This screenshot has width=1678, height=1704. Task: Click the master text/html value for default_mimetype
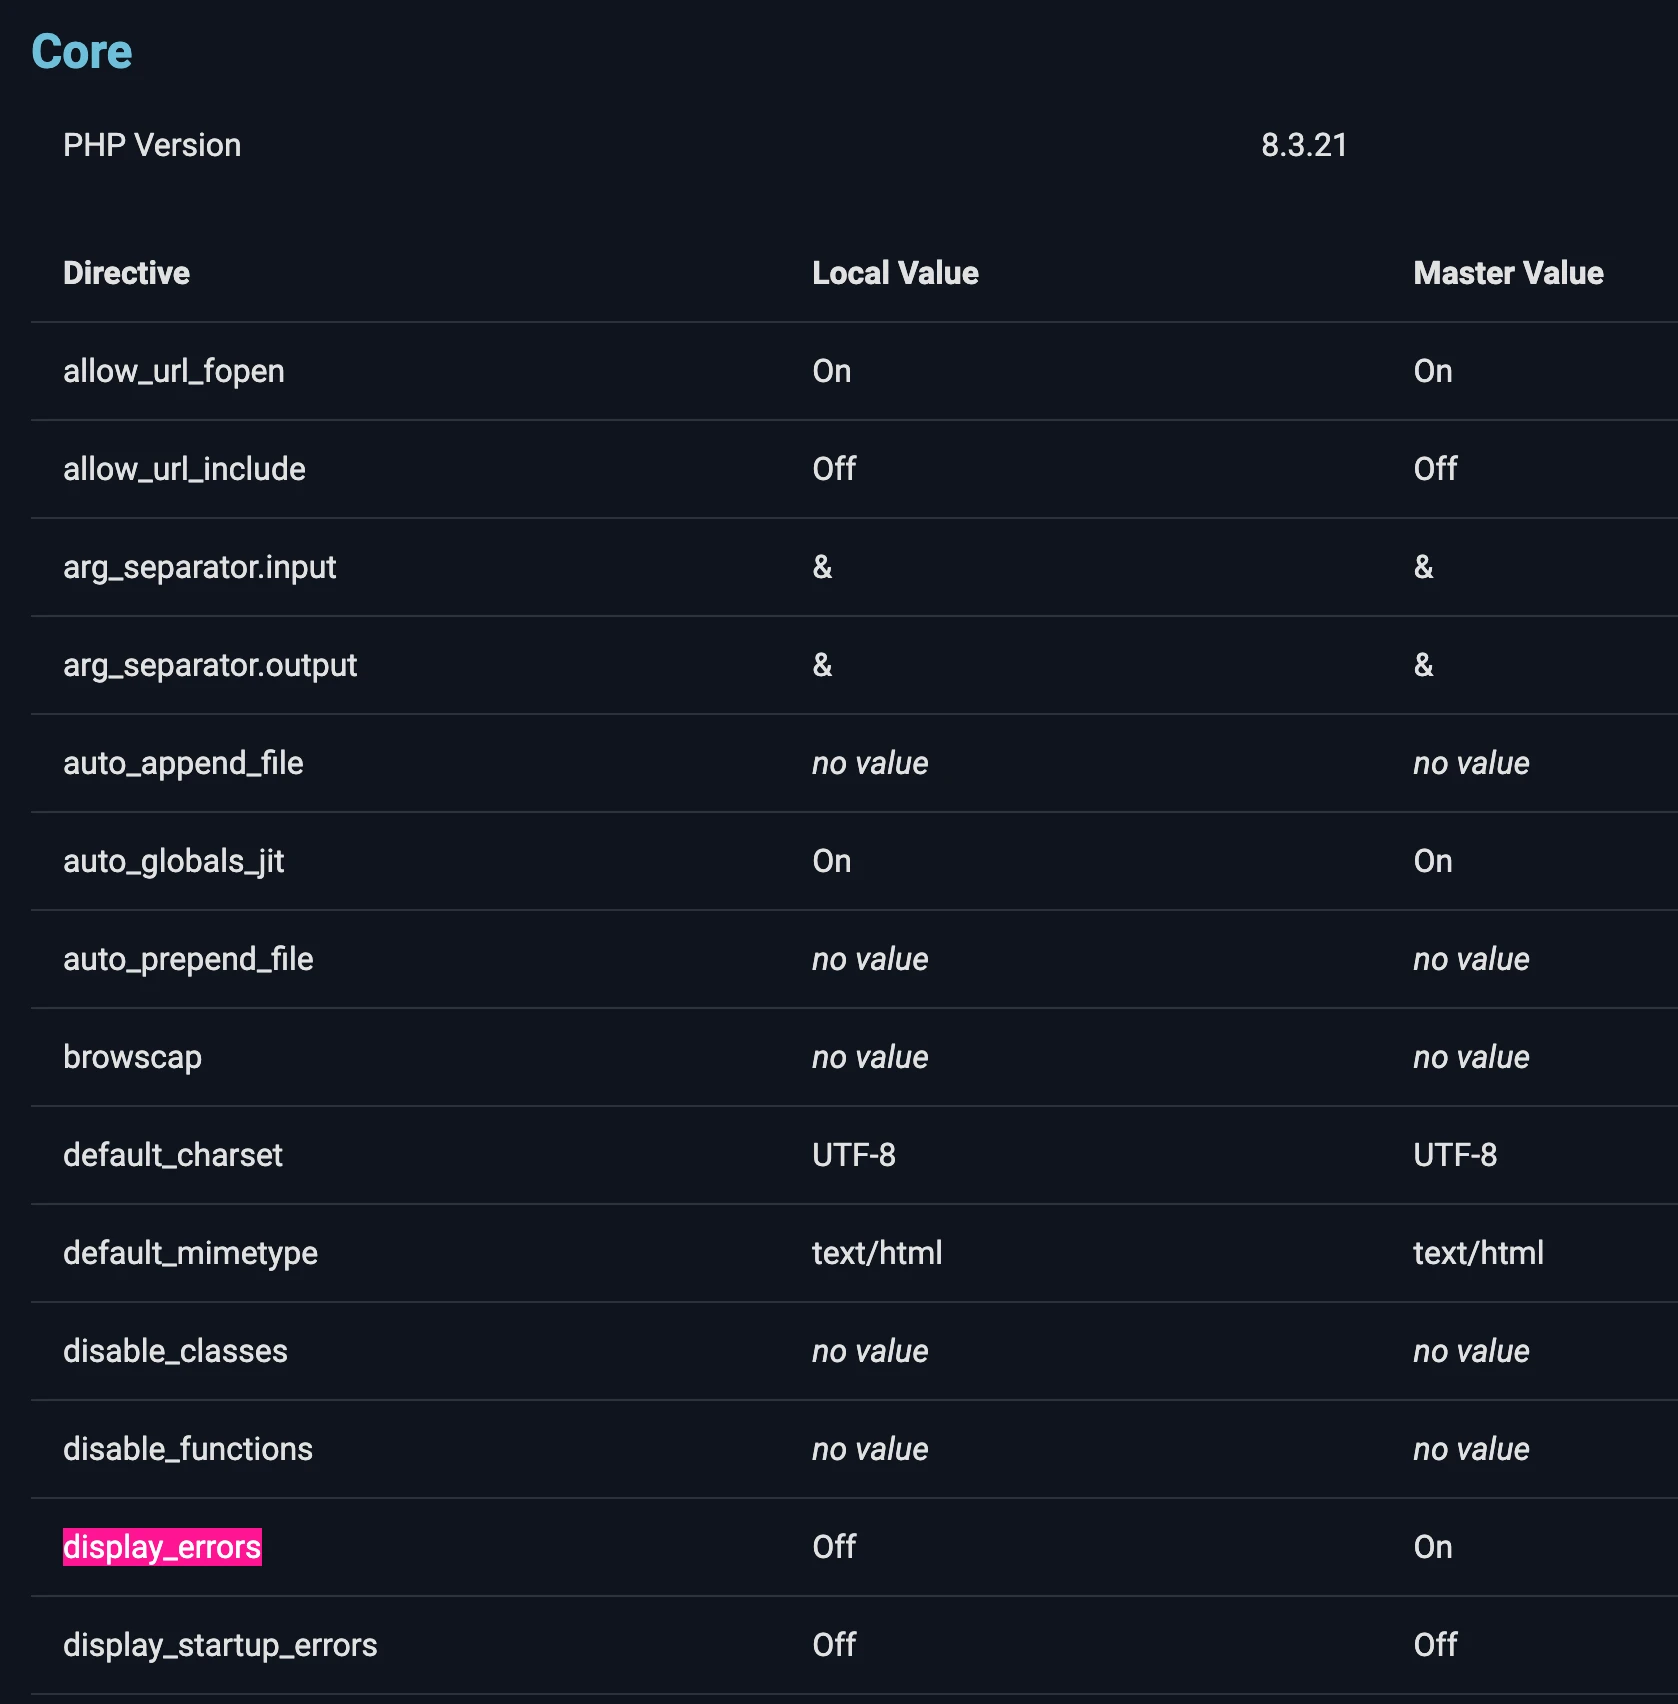pyautogui.click(x=1477, y=1253)
